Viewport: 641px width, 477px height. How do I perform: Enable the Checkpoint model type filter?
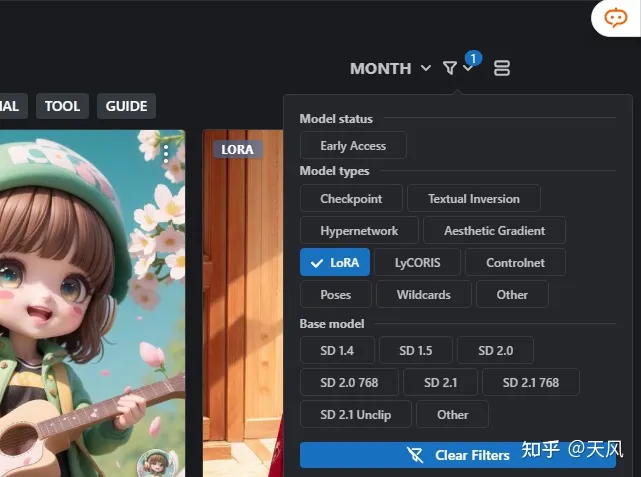(x=351, y=199)
